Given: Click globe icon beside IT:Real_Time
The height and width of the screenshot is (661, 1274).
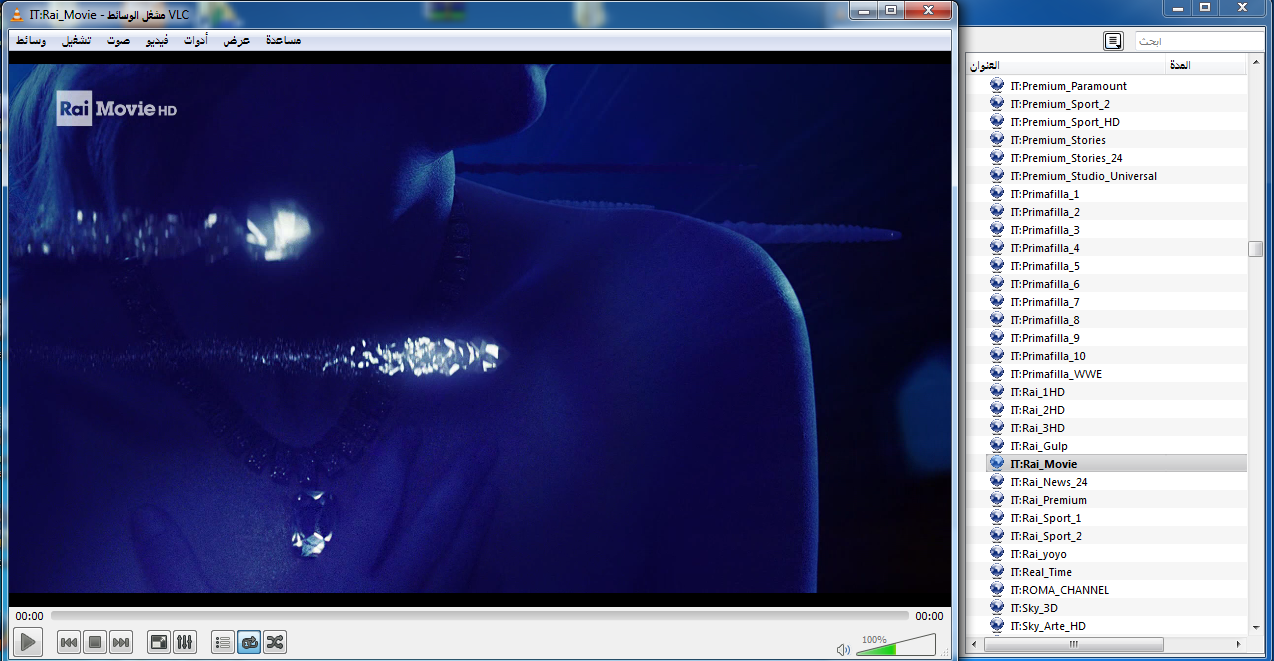Looking at the screenshot, I should point(997,571).
